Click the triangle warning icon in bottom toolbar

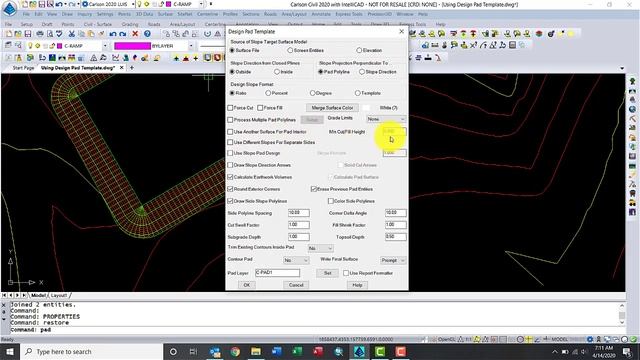click(x=93, y=58)
